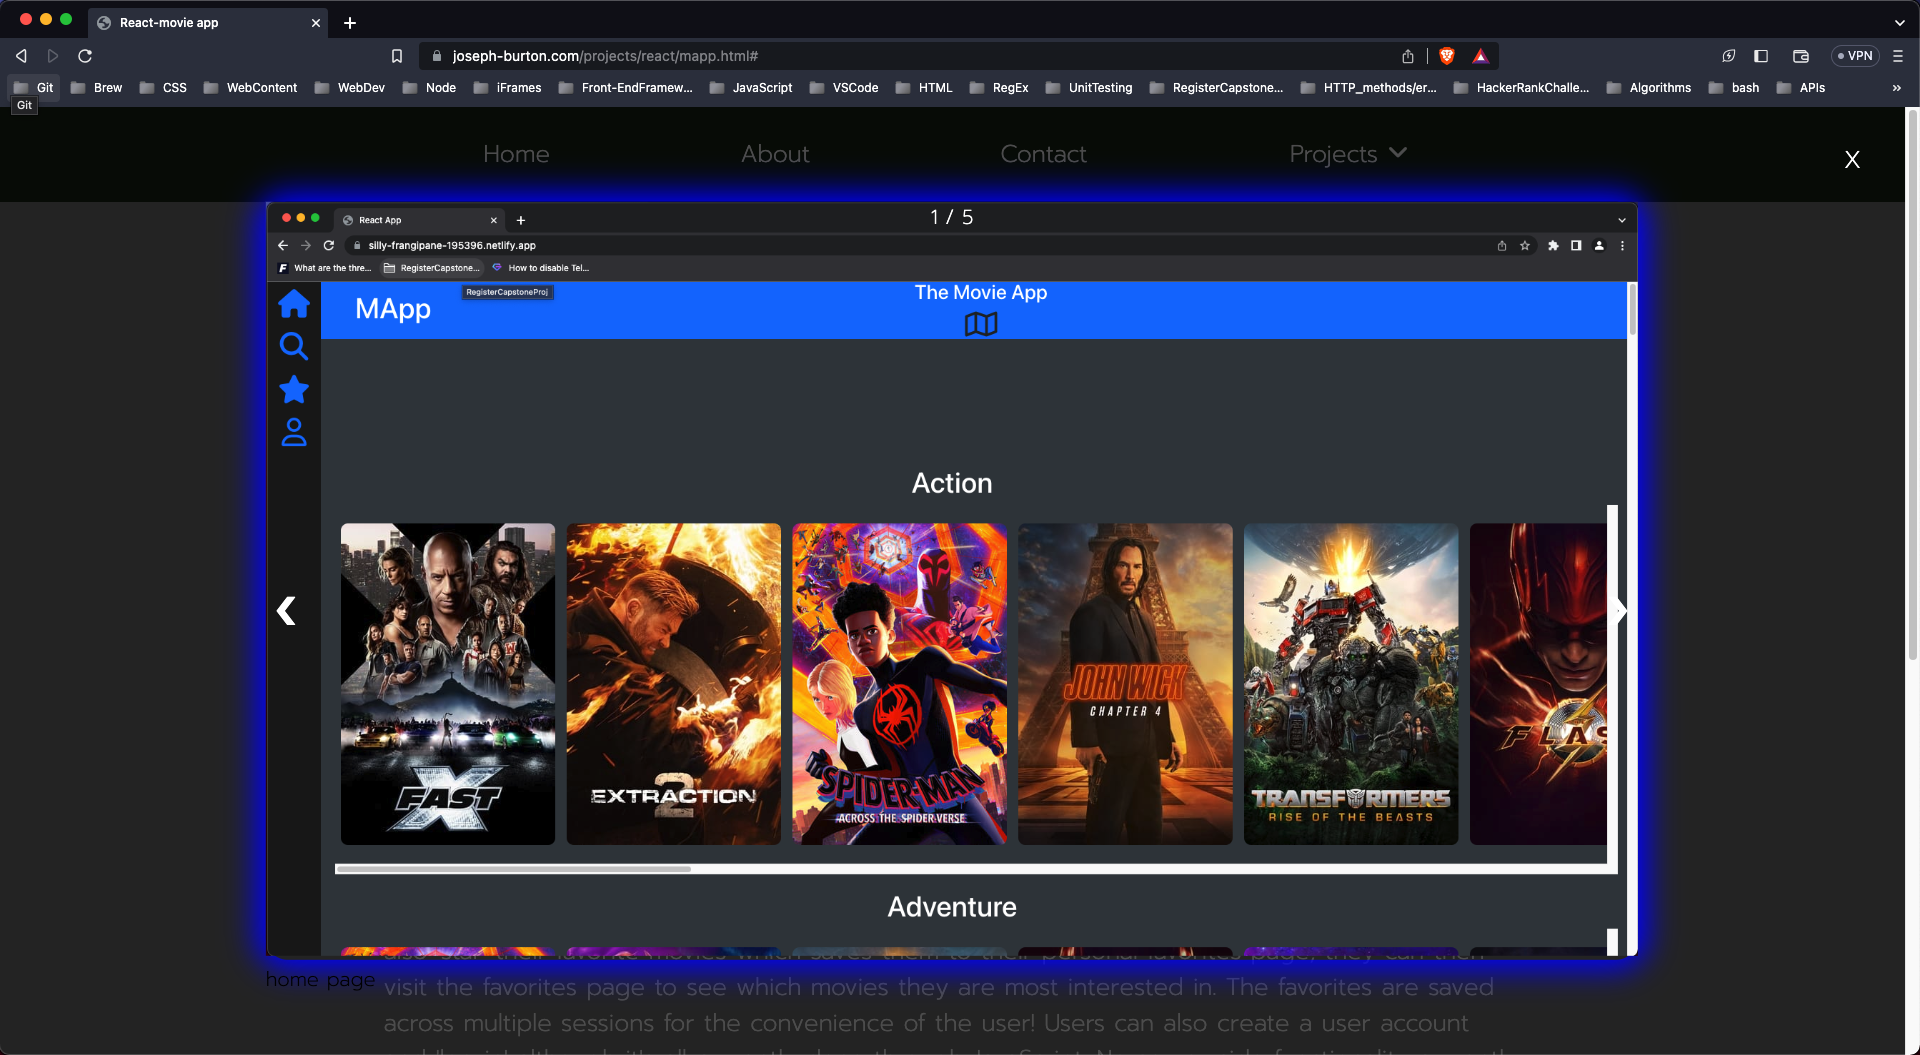Viewport: 1920px width, 1055px height.
Task: Open the UnitTesting bookmarks folder
Action: click(x=1089, y=88)
